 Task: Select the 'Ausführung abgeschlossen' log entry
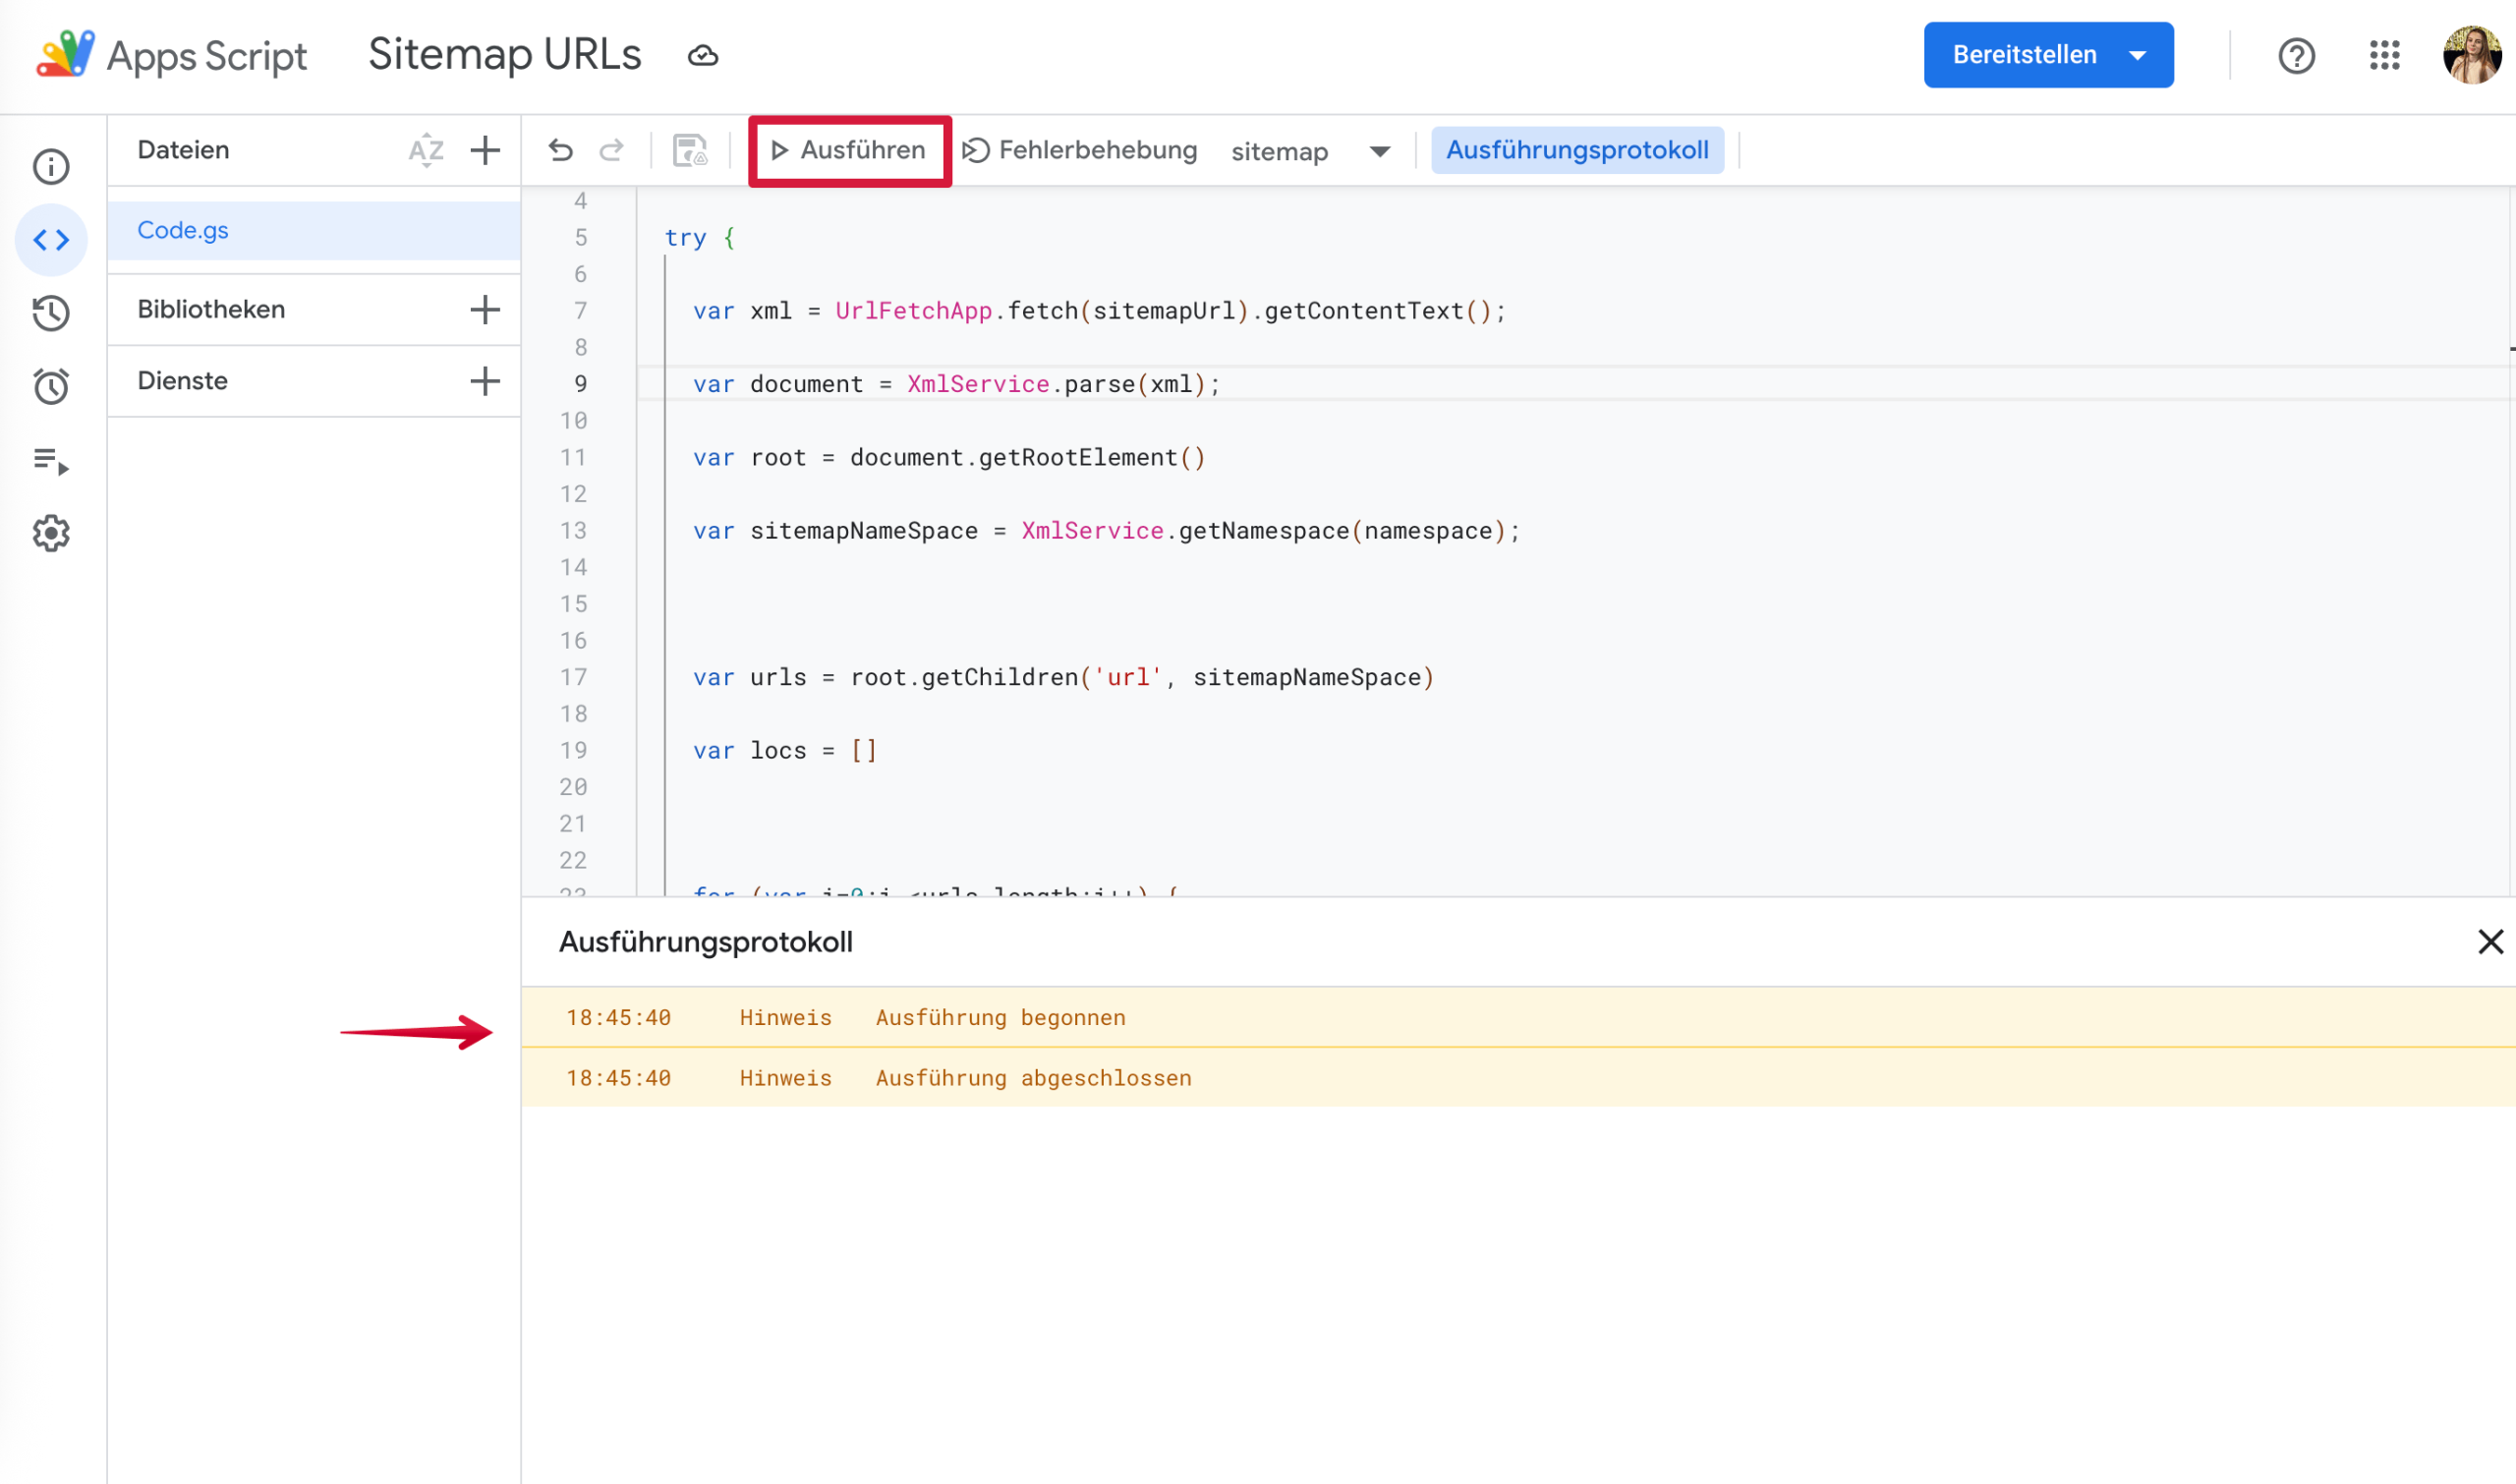tap(1518, 1078)
